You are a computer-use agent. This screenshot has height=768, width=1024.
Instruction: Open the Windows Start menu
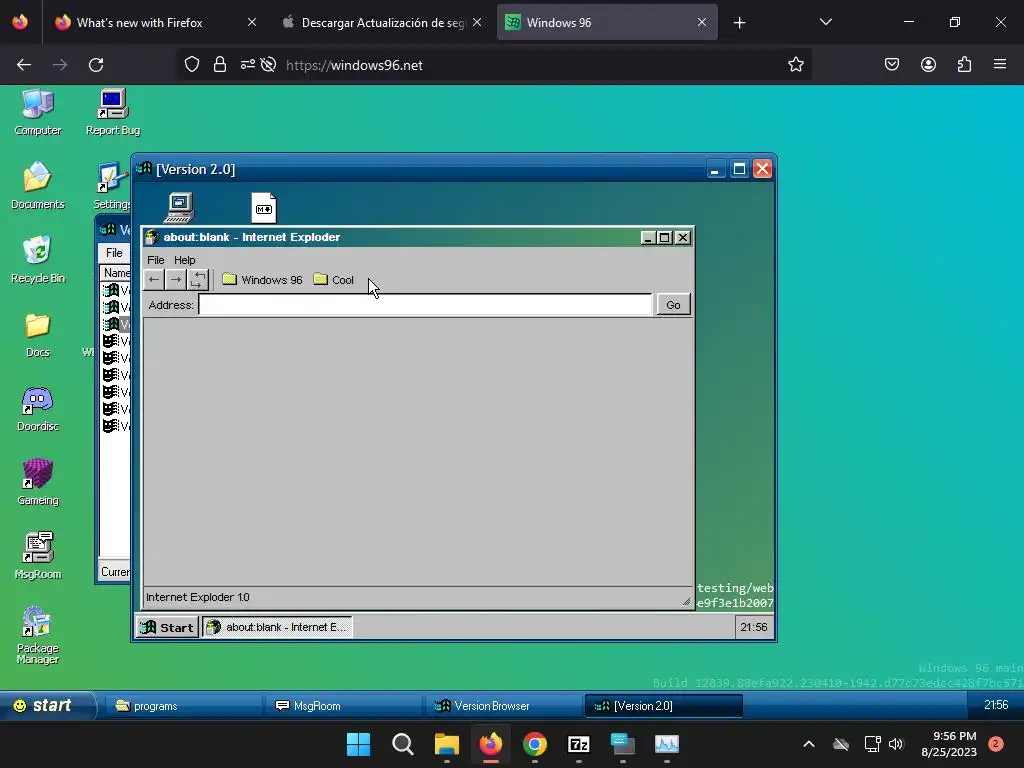pyautogui.click(x=359, y=744)
